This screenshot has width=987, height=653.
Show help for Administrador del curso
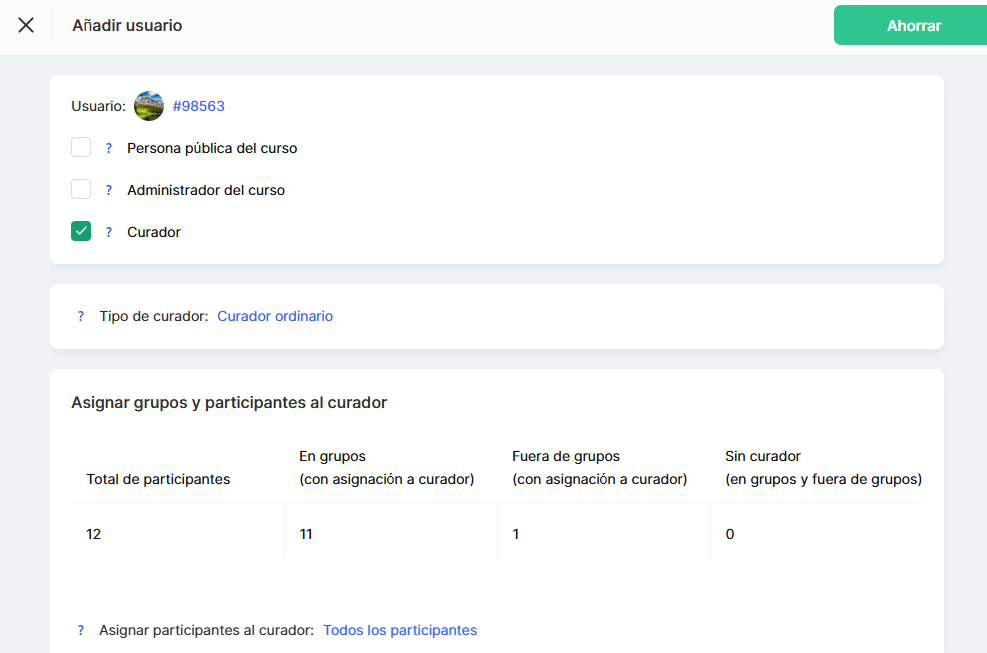pos(109,190)
